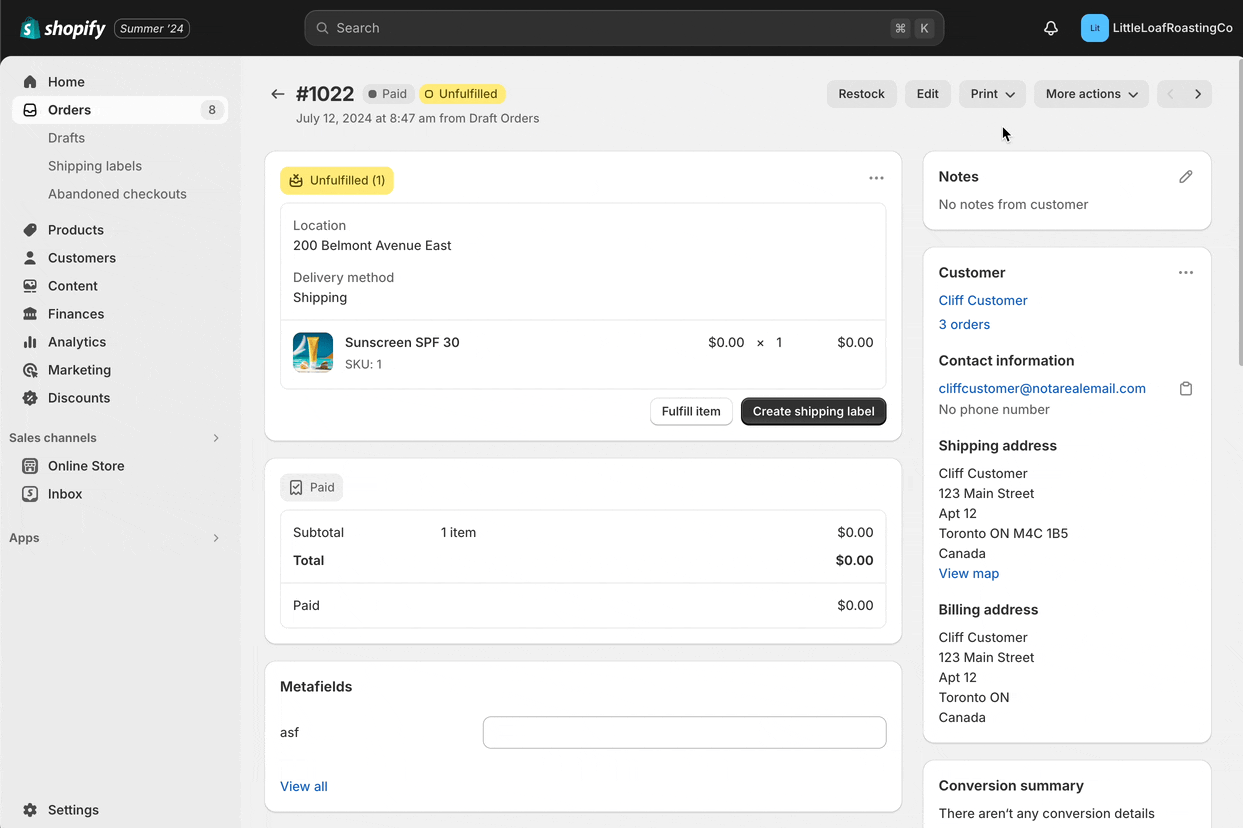Open the More actions dropdown
This screenshot has width=1243, height=828.
coord(1091,94)
